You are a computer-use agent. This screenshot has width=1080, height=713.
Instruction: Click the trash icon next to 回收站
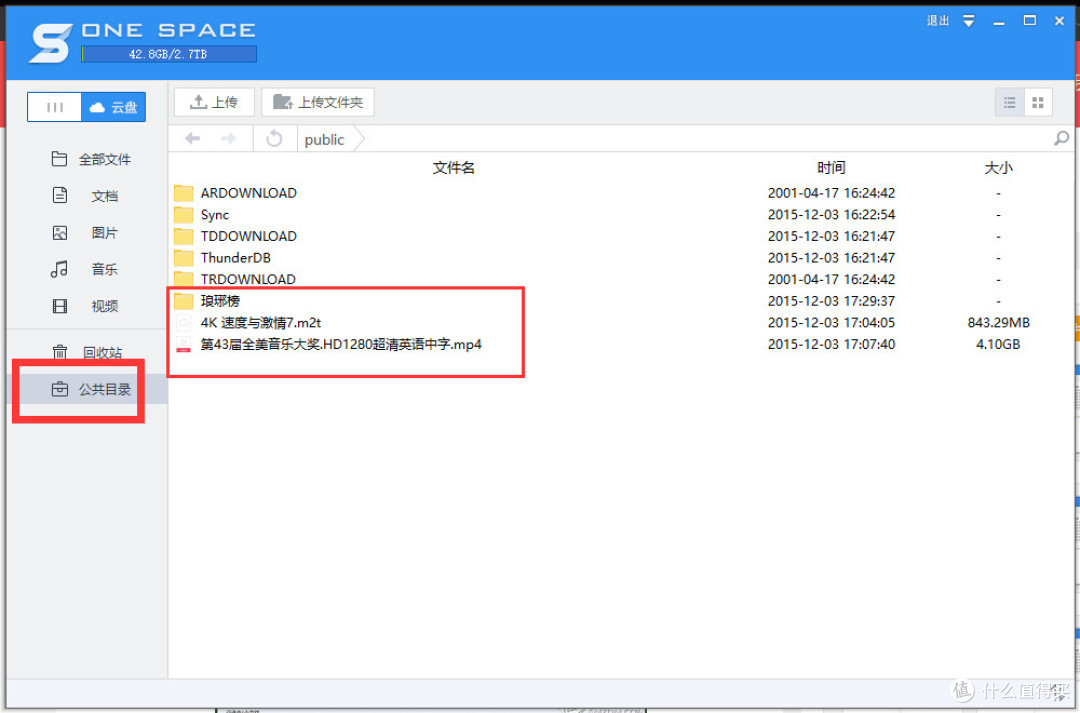pyautogui.click(x=60, y=353)
